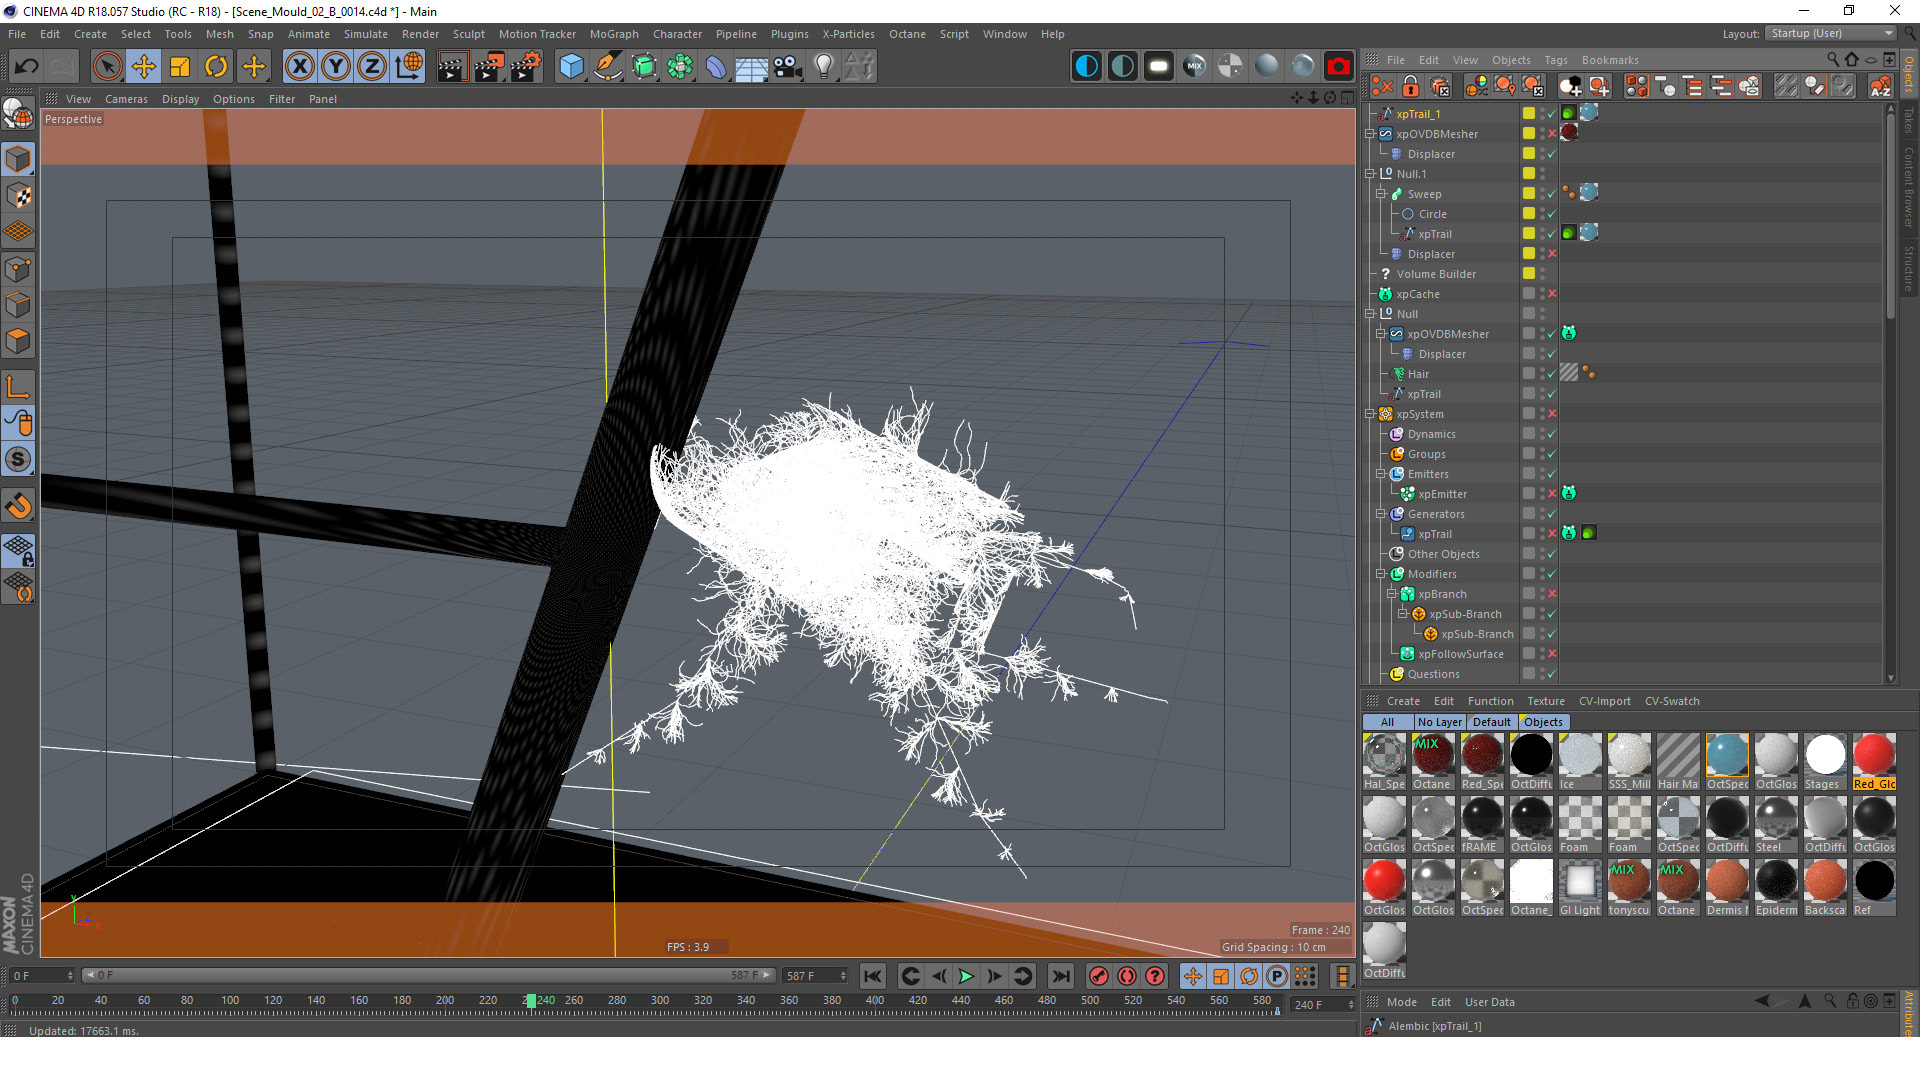Toggle X axis lock icon
This screenshot has height=1080, width=1920.
299,67
